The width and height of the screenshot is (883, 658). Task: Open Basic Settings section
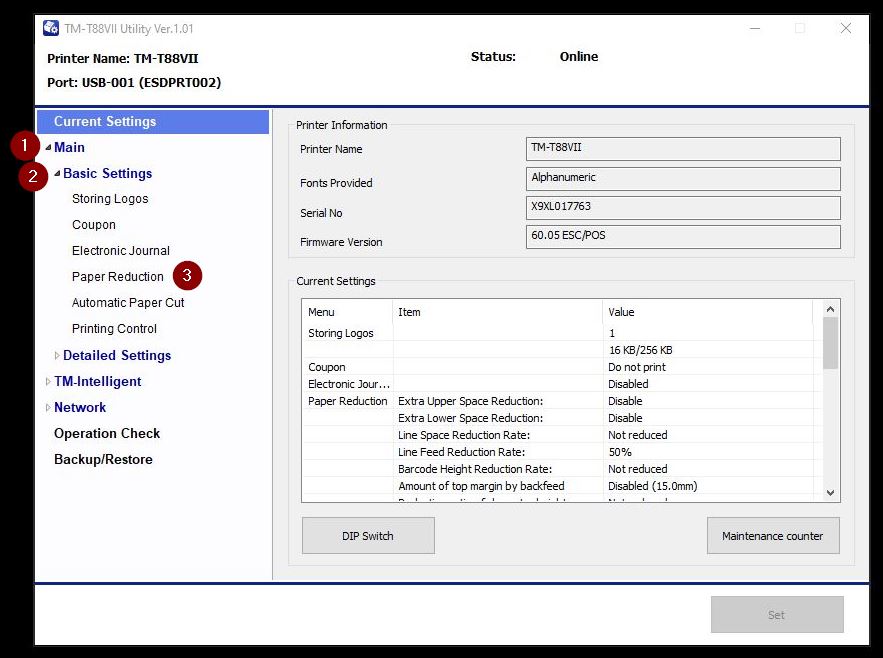pyautogui.click(x=108, y=174)
